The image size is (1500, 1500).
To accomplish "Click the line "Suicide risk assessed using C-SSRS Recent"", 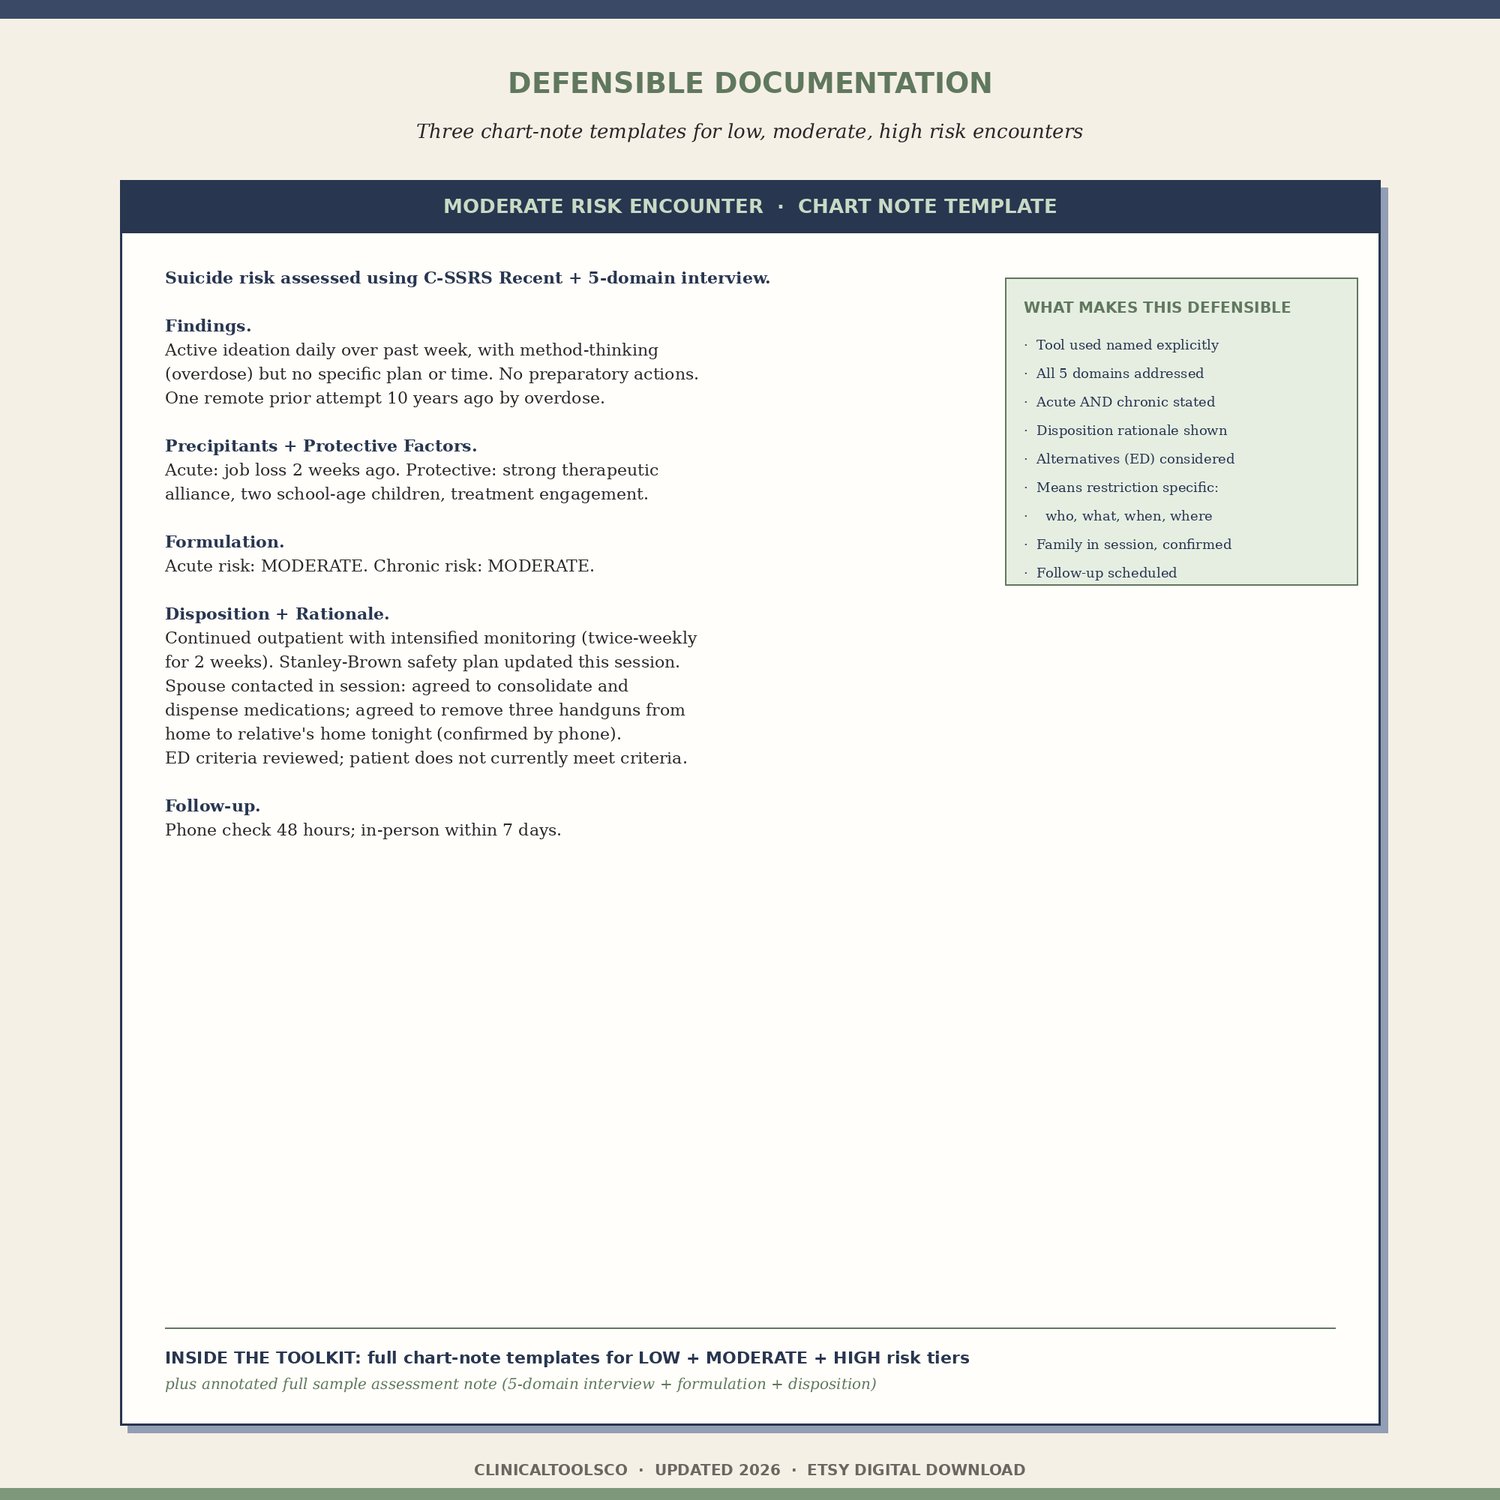I will [x=468, y=278].
